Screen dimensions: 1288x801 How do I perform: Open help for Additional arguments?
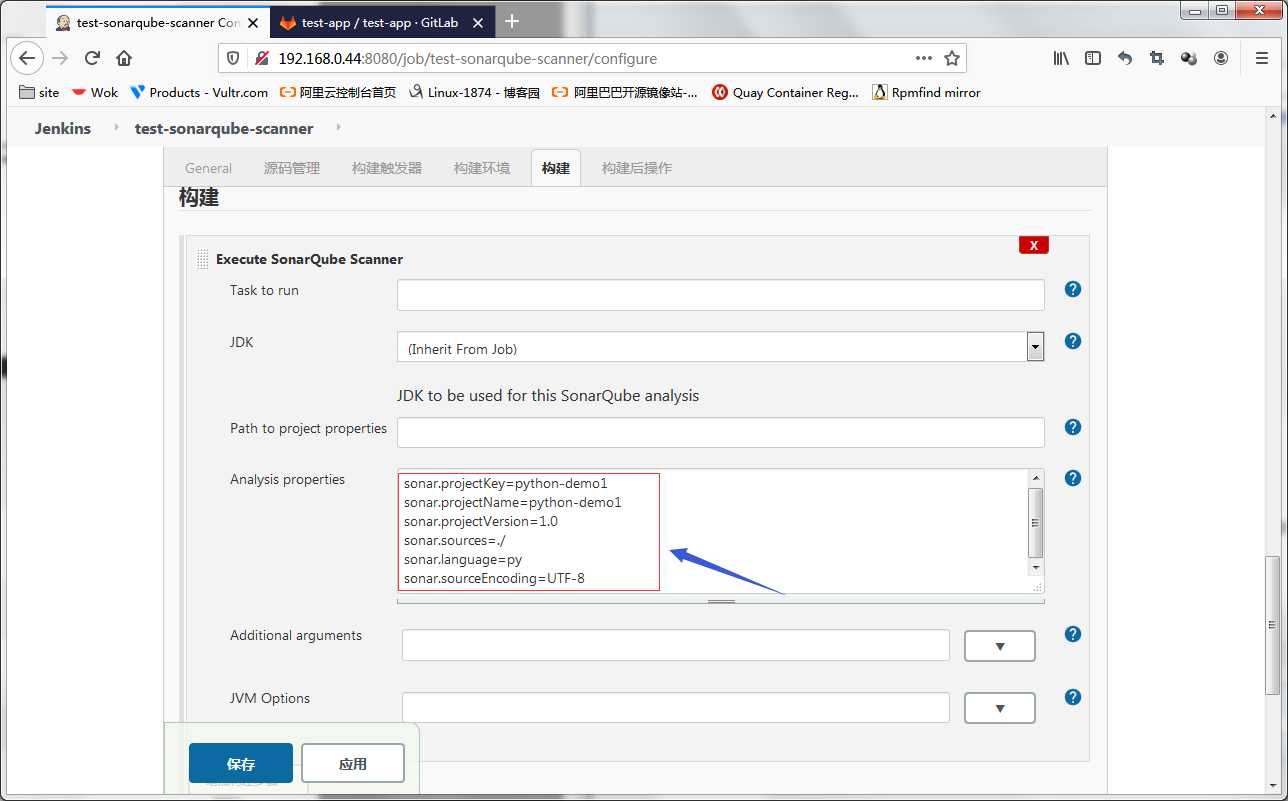[1072, 634]
